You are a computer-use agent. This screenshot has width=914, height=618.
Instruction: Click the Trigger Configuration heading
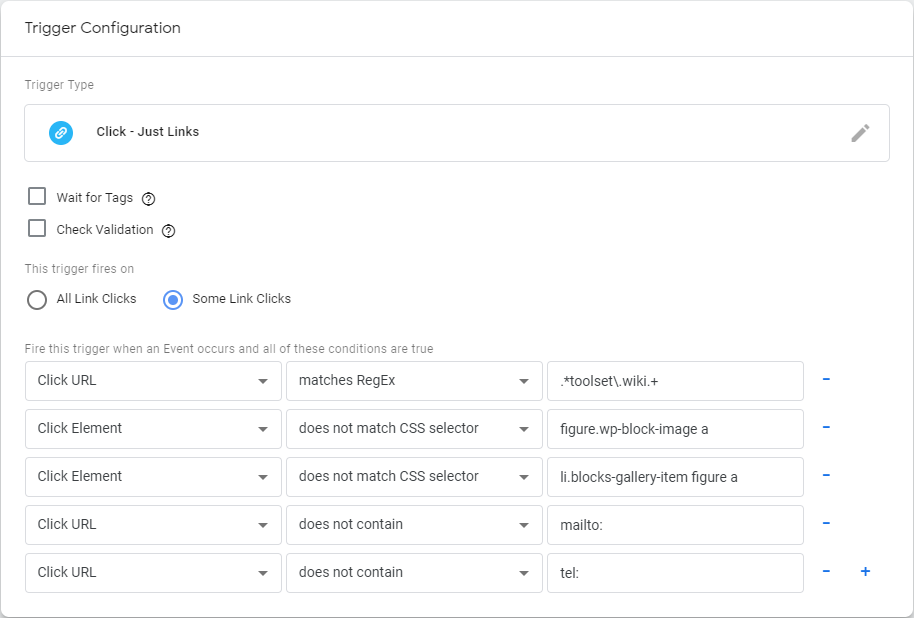coord(103,28)
